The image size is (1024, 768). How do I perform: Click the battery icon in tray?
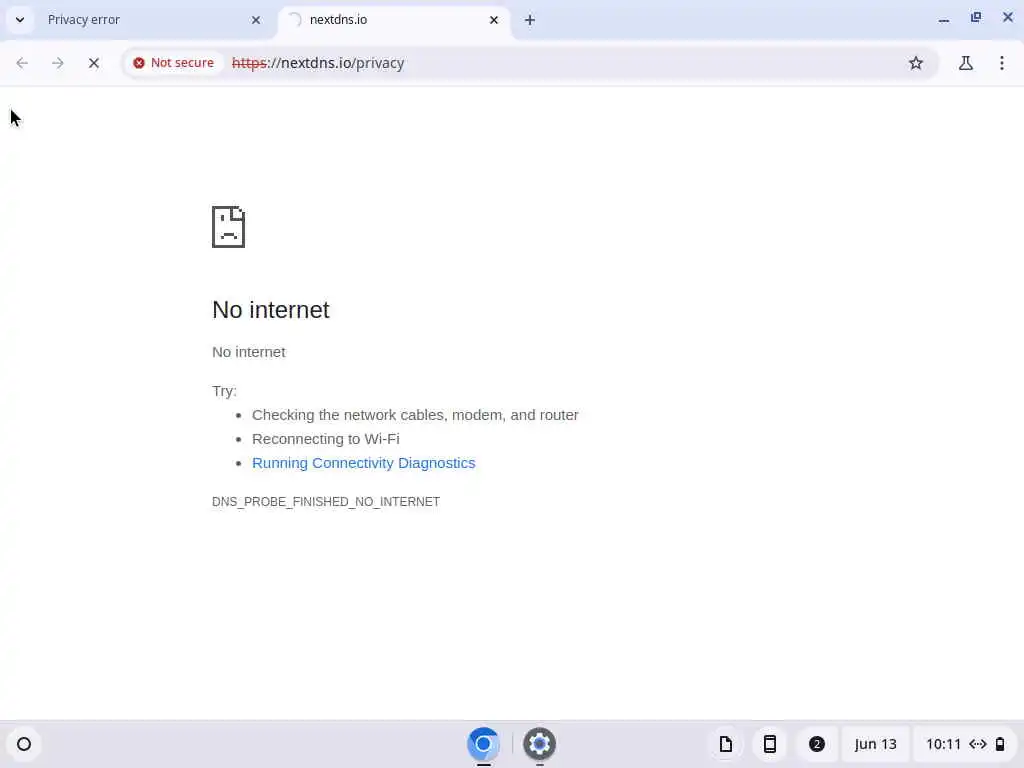pos(1000,744)
